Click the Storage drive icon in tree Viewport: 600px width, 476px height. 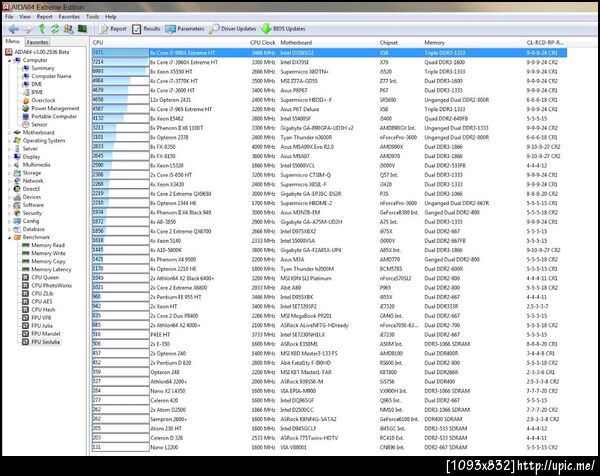17,173
